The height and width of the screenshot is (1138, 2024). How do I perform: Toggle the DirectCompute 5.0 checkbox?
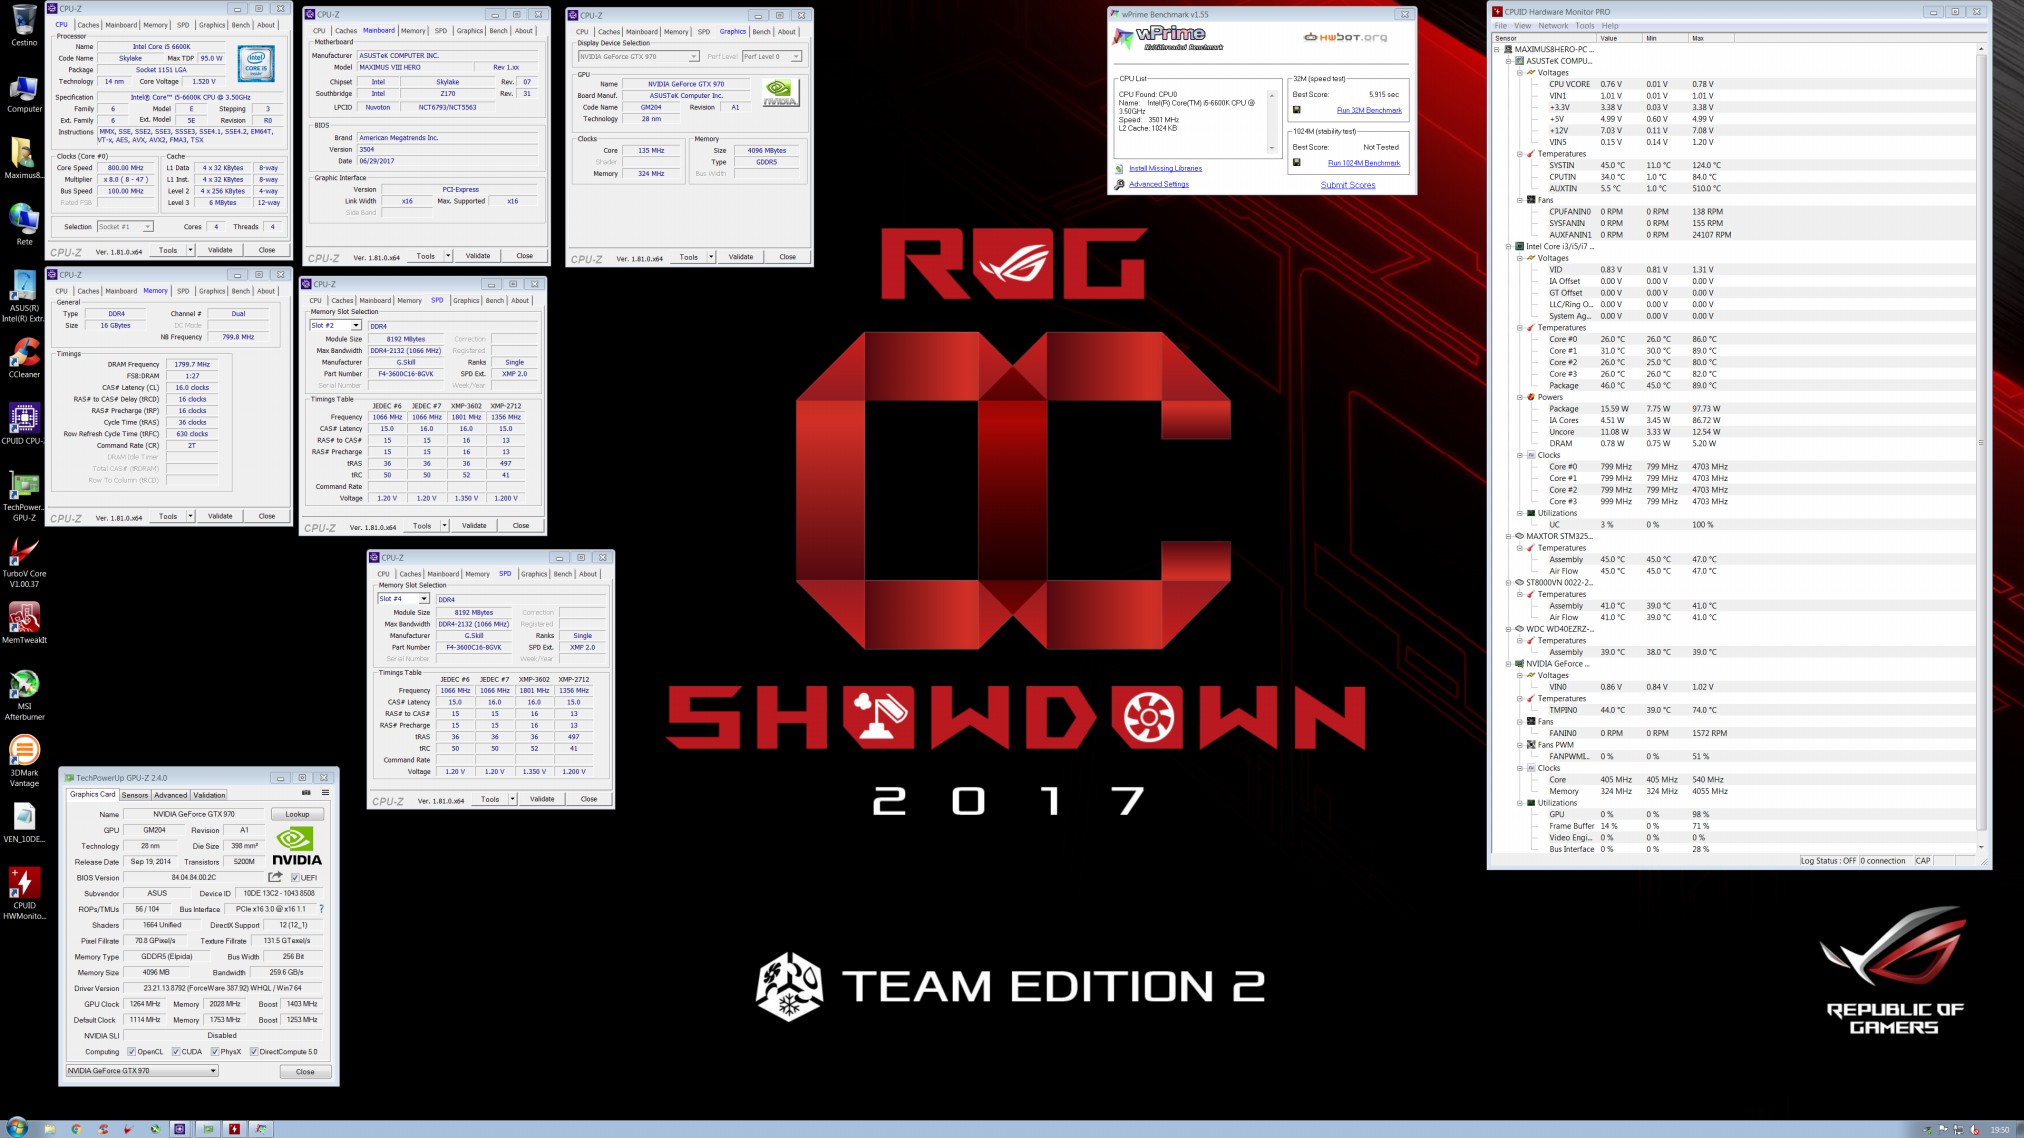253,1052
